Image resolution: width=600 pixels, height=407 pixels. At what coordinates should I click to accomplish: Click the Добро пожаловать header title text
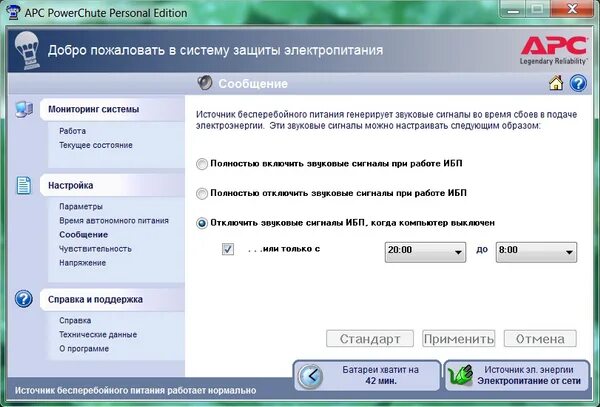215,50
